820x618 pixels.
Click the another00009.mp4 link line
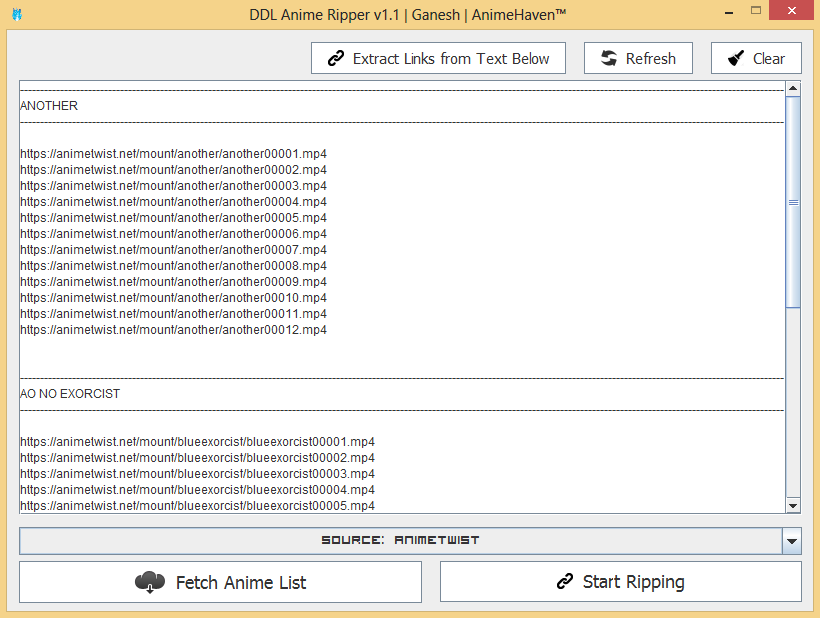[174, 282]
